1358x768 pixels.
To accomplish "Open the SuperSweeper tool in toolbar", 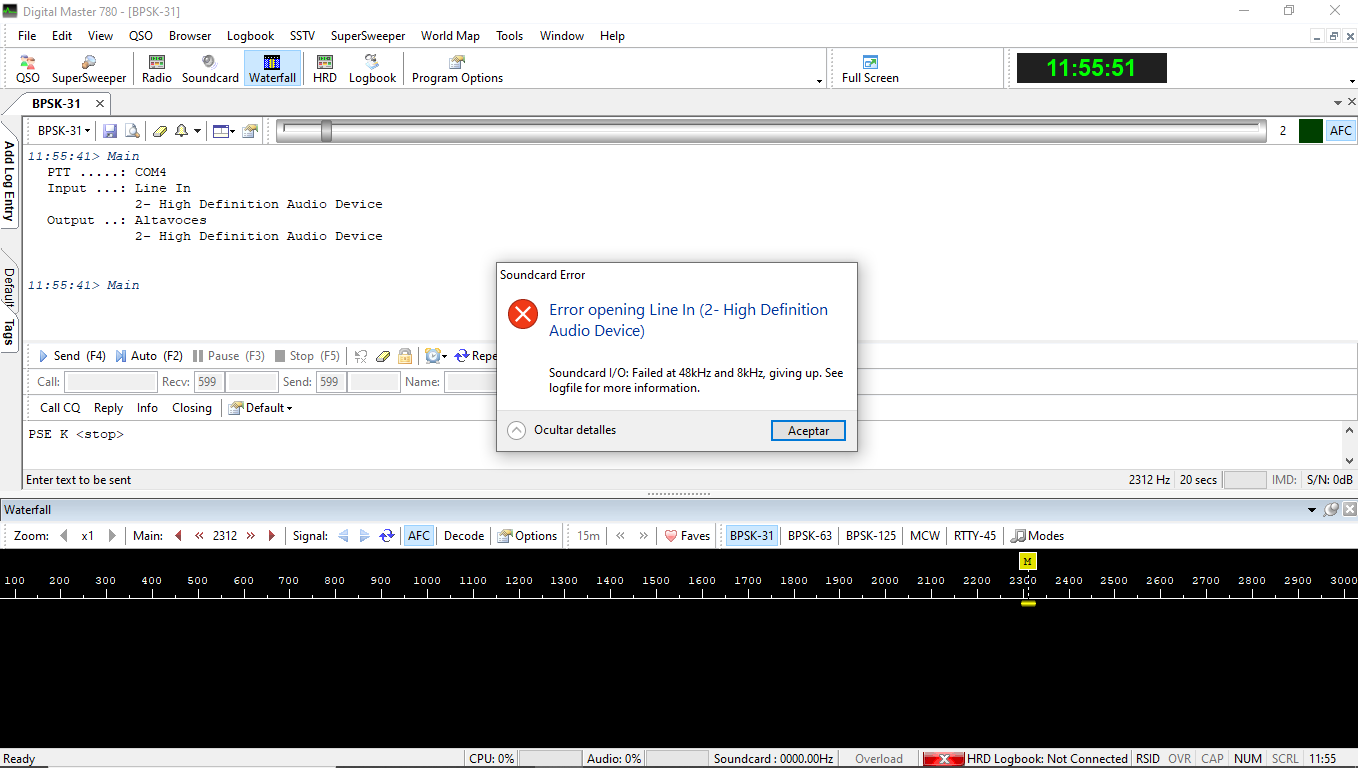I will coord(89,69).
